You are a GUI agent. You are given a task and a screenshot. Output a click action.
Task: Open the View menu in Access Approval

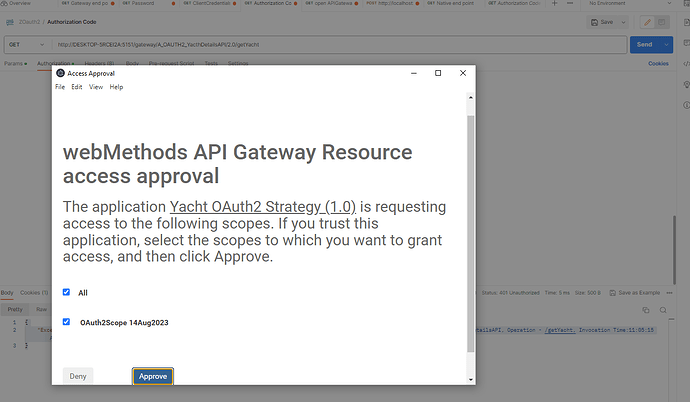(96, 87)
